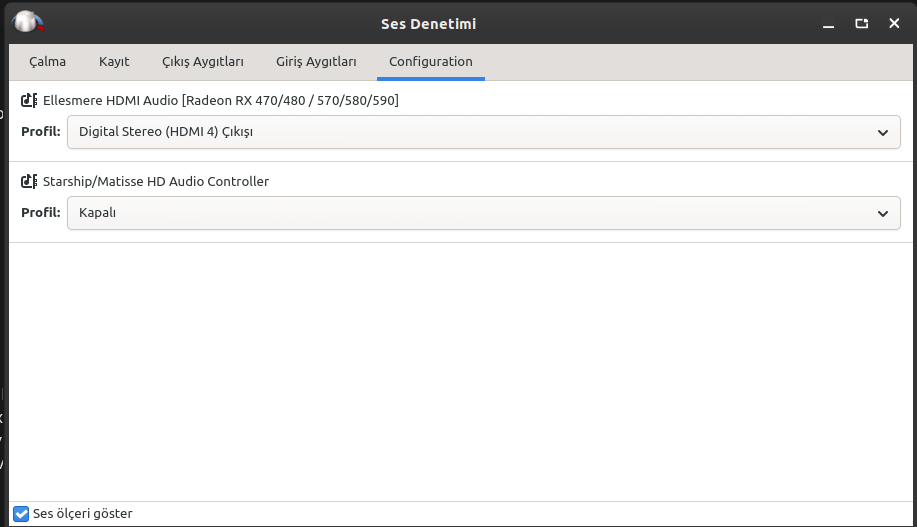Screen dimensions: 917x527
Task: Switch to the Çalma tab
Action: (47, 62)
